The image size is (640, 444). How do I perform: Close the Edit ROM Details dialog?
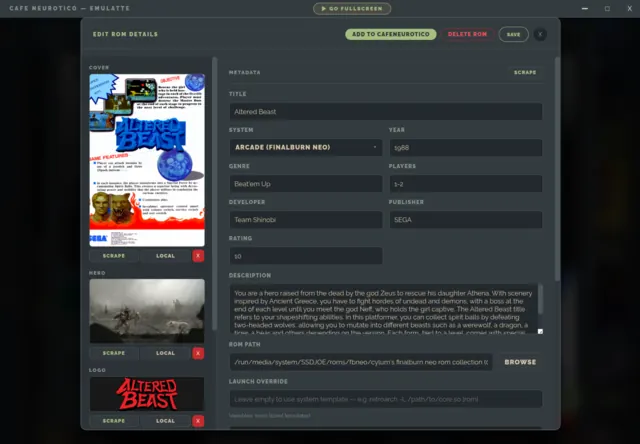tap(540, 34)
